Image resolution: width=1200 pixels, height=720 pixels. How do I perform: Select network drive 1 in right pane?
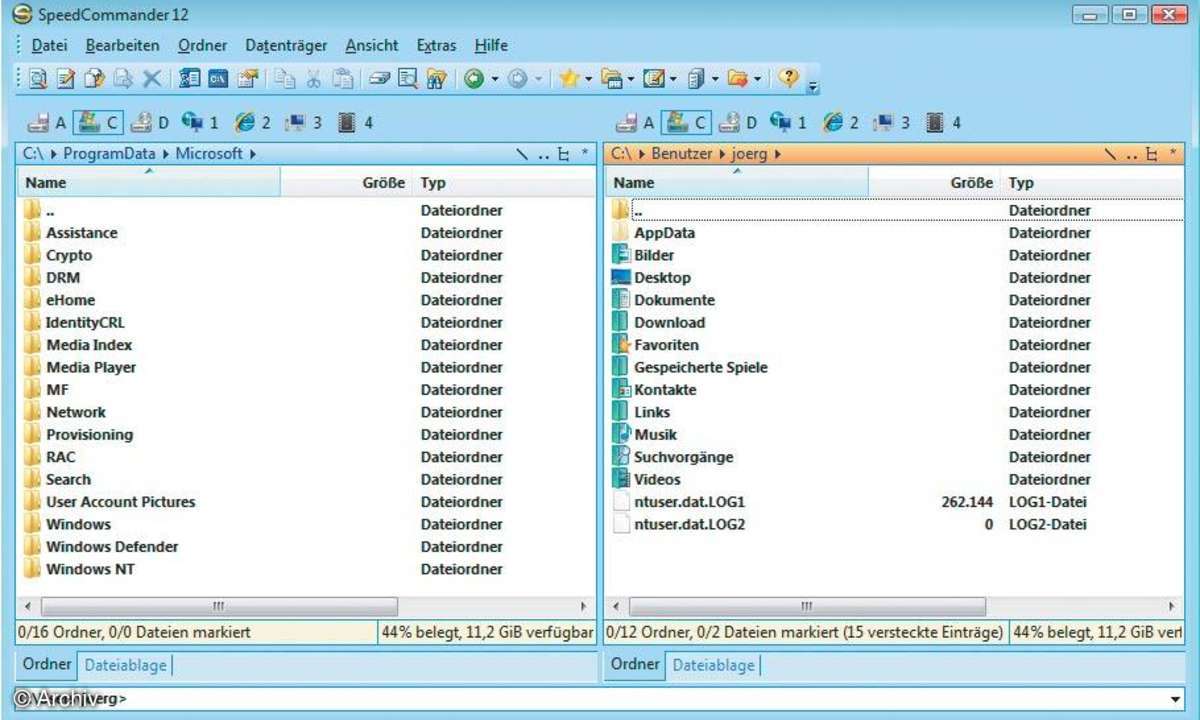tap(789, 123)
